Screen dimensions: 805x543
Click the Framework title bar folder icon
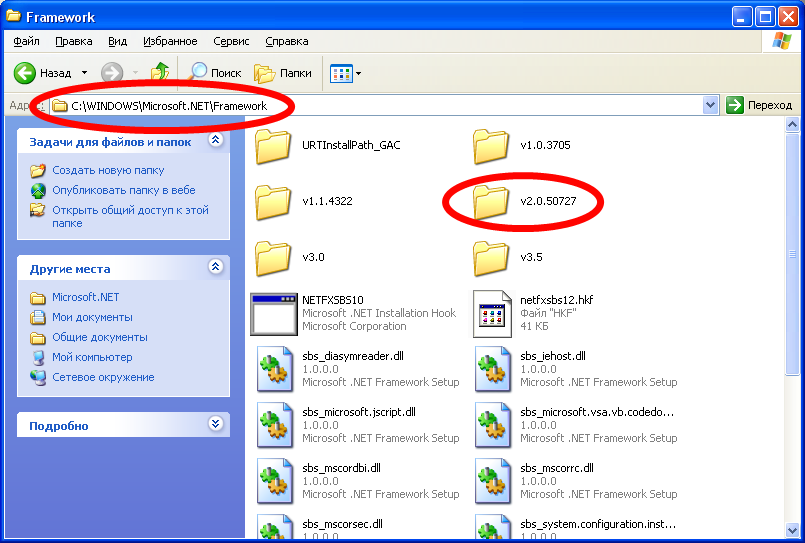point(13,15)
